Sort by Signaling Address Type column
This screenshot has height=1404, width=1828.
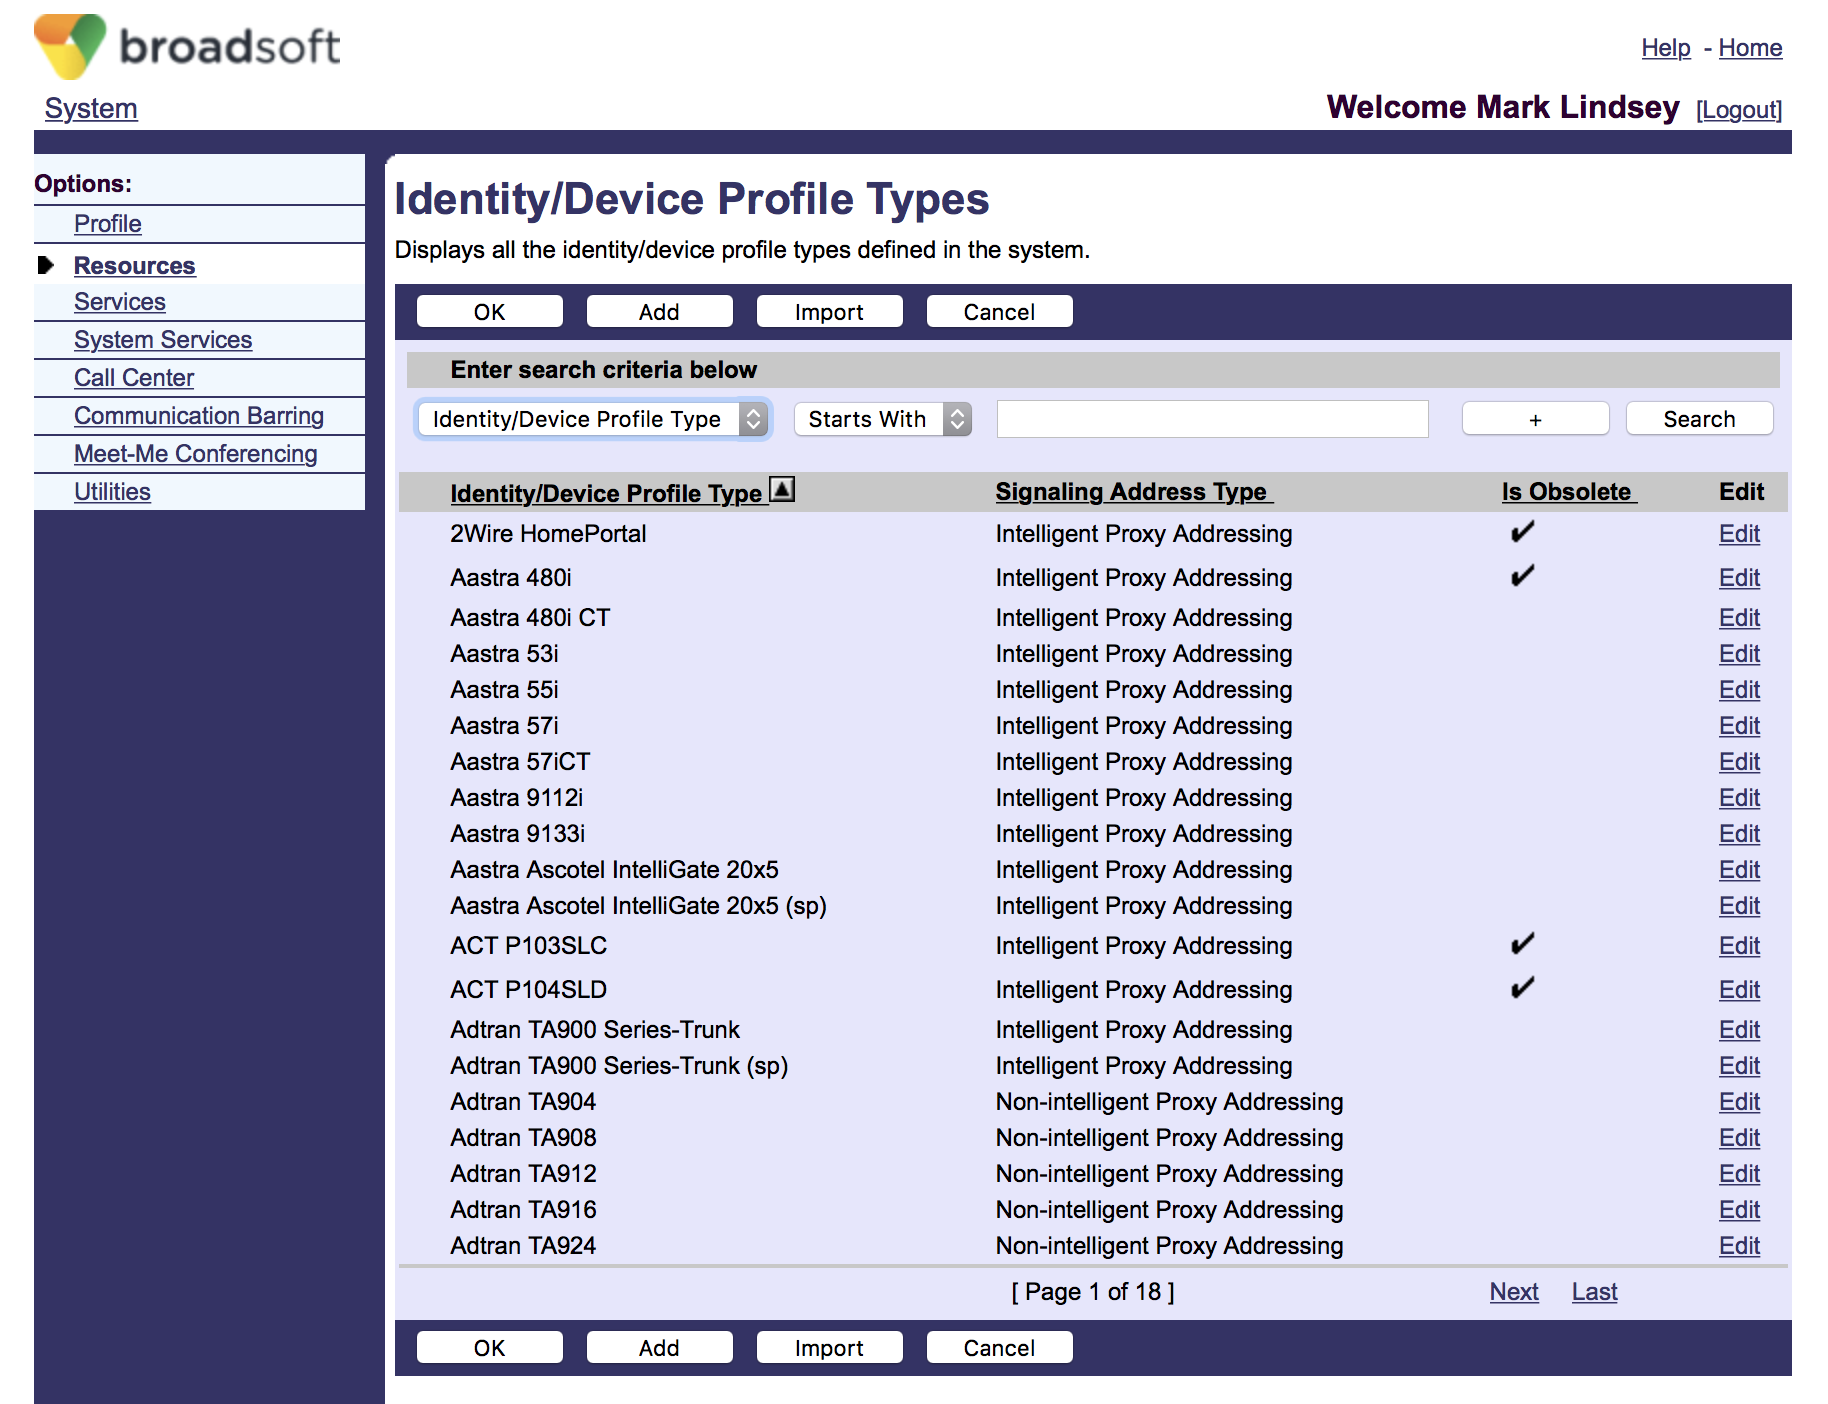[1134, 492]
